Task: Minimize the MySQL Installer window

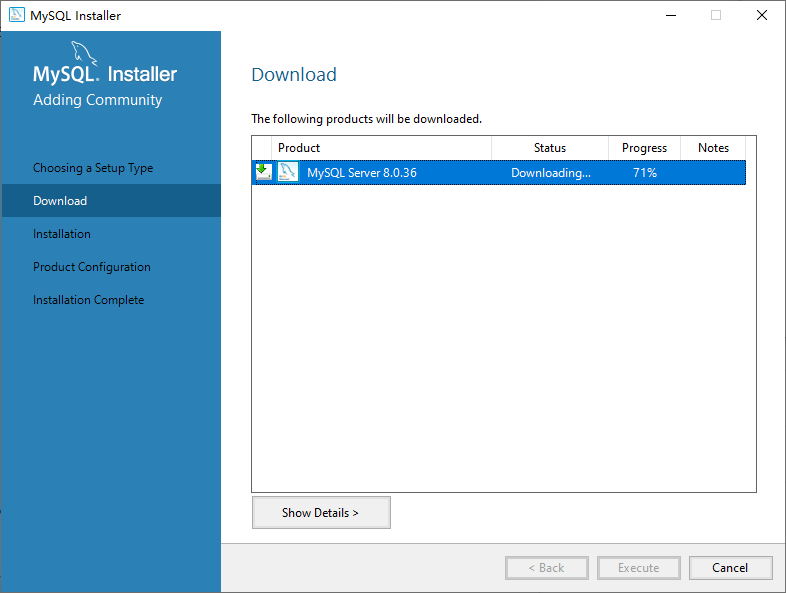Action: (671, 15)
